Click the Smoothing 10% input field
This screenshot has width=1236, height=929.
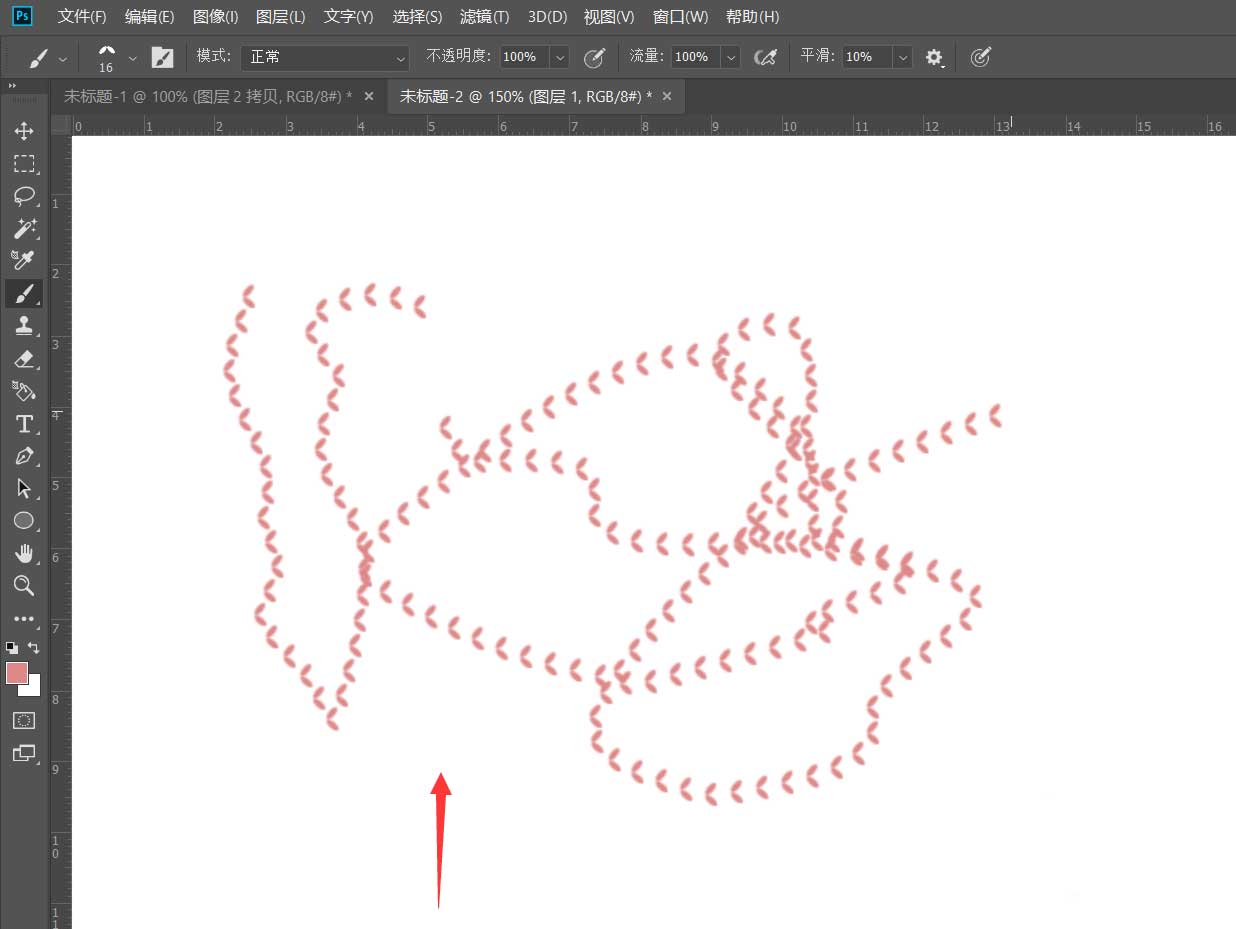pos(867,57)
